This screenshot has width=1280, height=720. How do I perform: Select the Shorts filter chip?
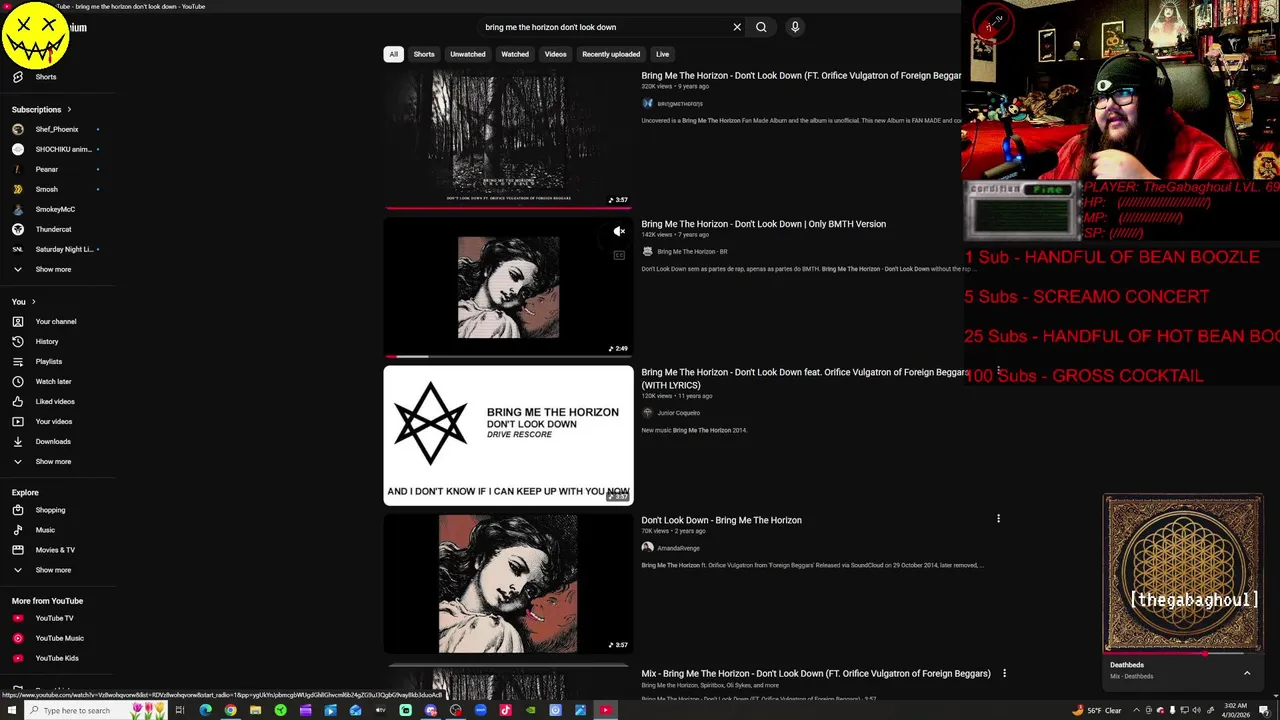(x=424, y=54)
